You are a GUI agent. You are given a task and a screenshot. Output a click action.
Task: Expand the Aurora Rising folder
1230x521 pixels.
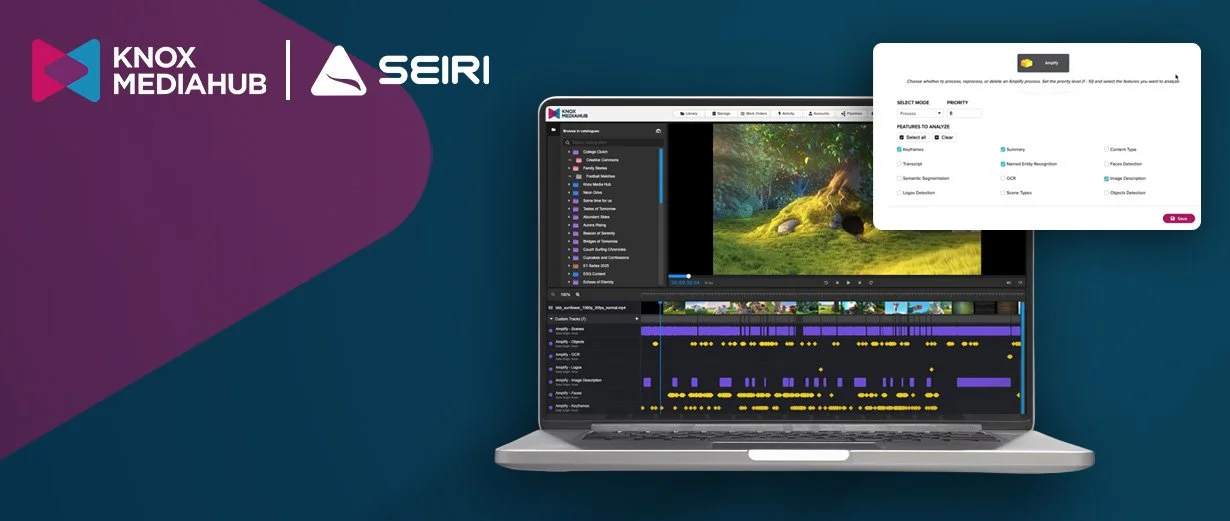coord(570,225)
